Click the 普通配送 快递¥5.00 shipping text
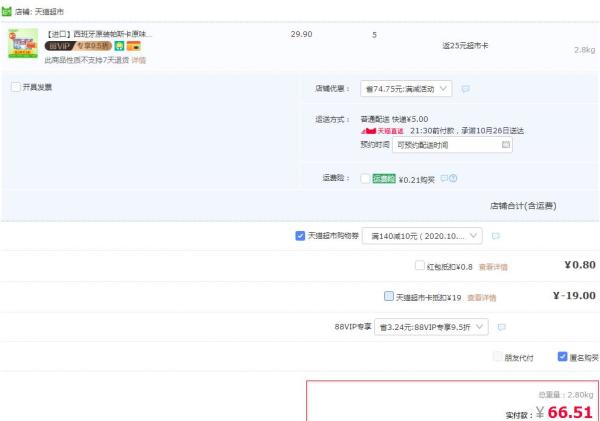This screenshot has width=600, height=421. point(395,119)
